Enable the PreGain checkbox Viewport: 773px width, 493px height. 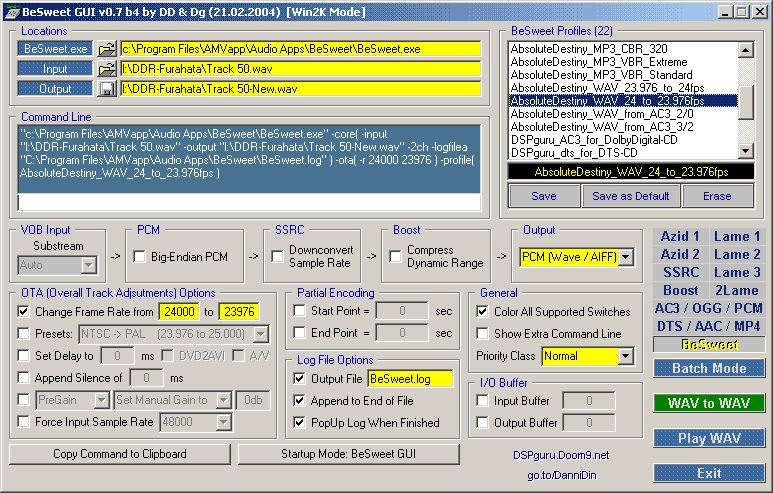click(x=23, y=399)
